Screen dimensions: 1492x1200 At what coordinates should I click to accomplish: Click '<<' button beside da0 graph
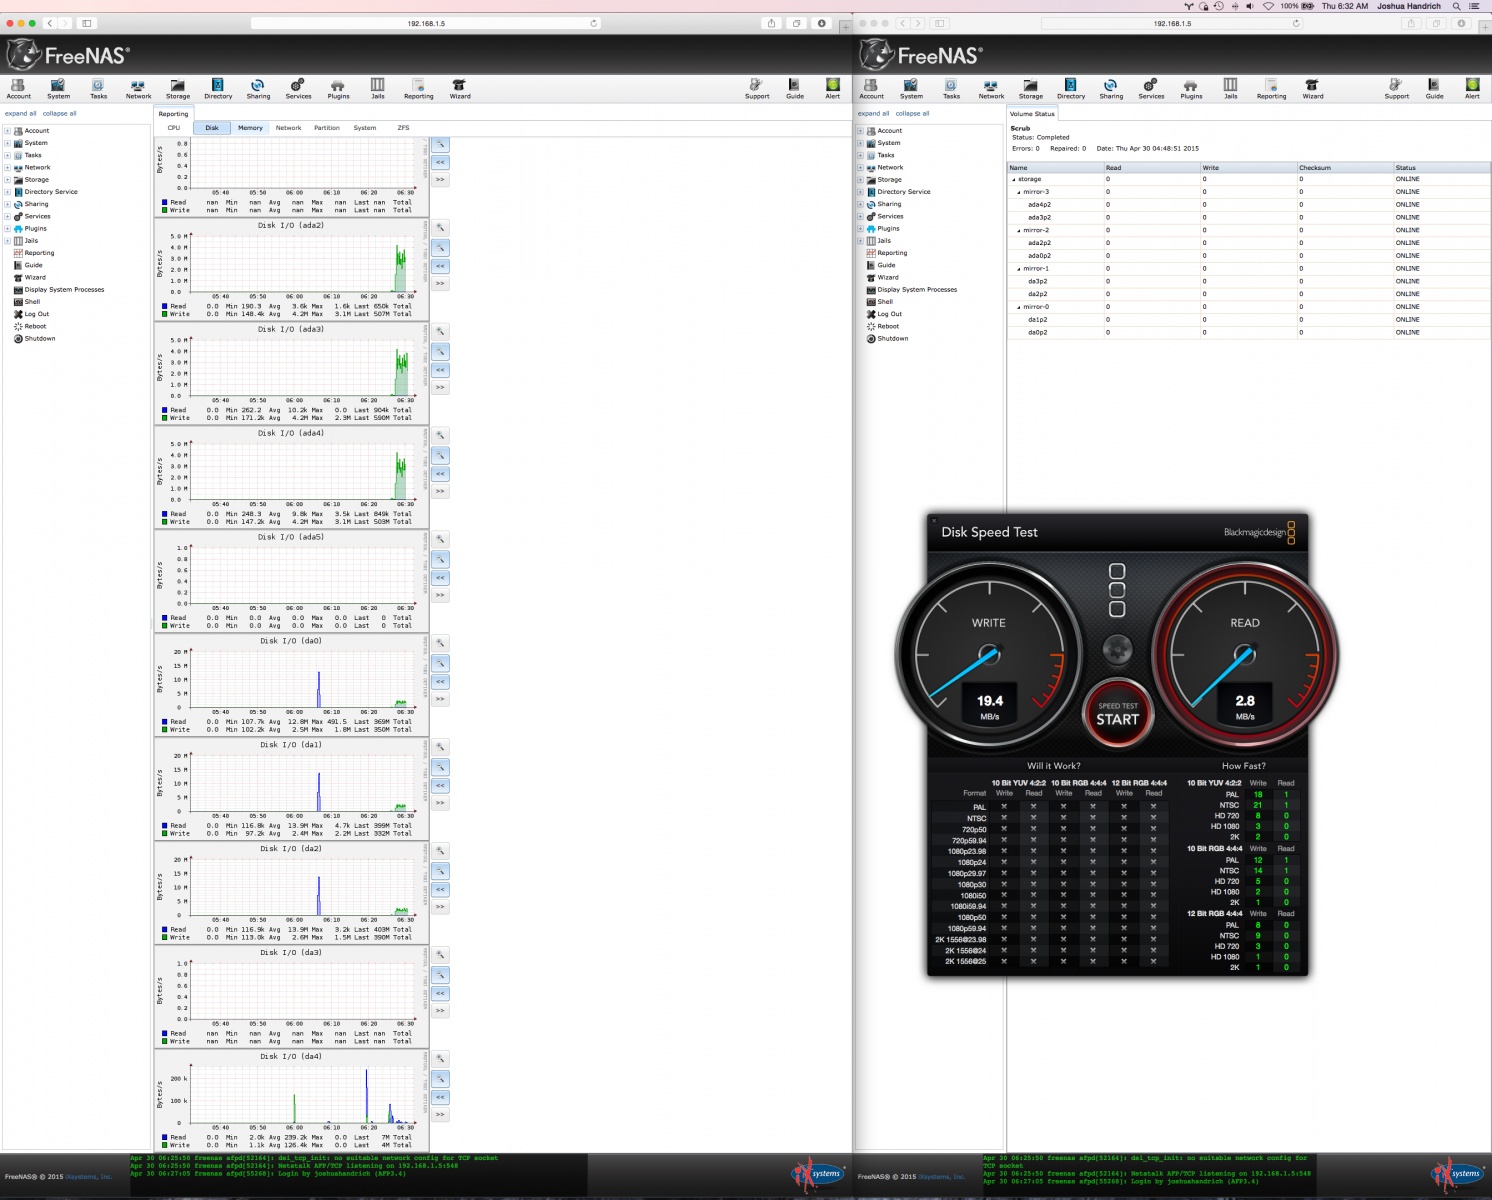pos(440,682)
